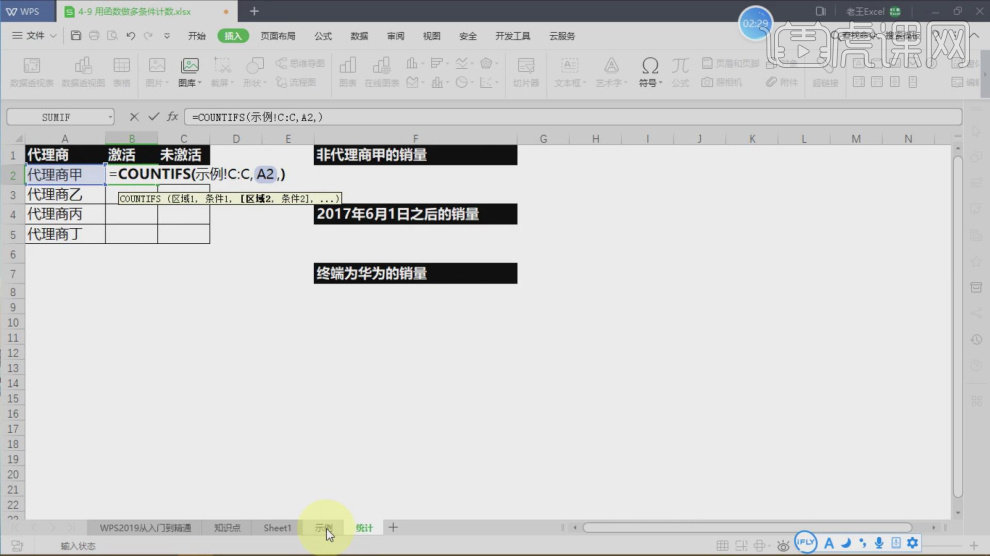Insert word art (艺术字)
The width and height of the screenshot is (990, 556).
pyautogui.click(x=611, y=73)
